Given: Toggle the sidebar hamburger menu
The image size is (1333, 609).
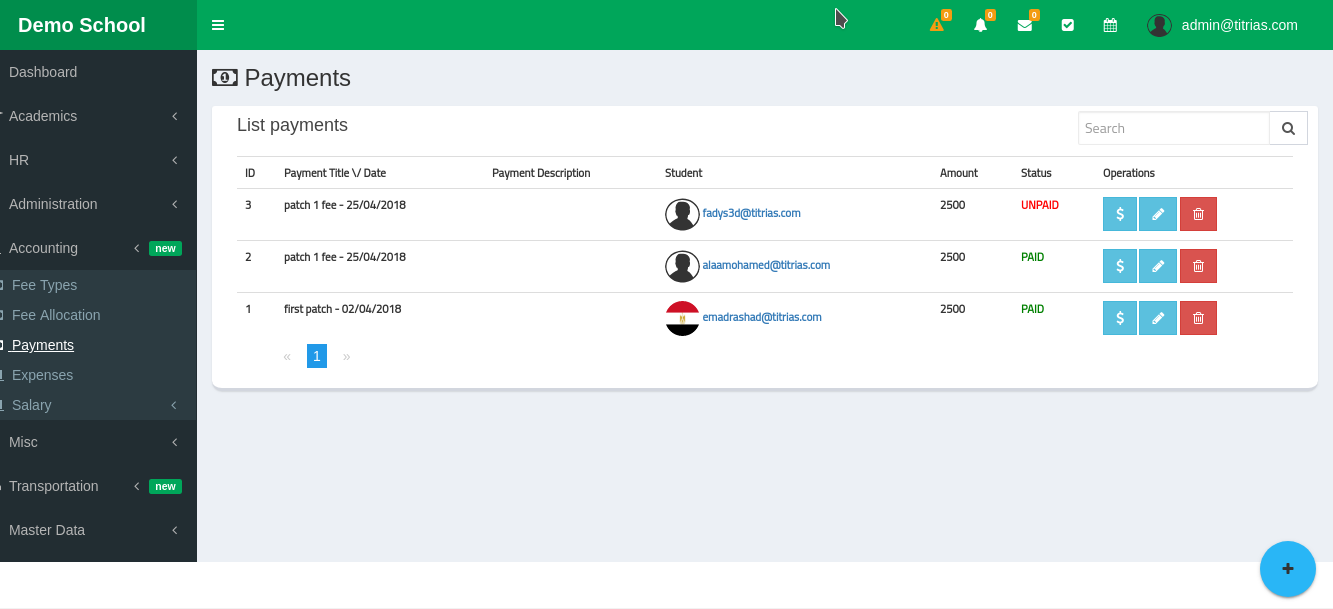Looking at the screenshot, I should tap(218, 25).
